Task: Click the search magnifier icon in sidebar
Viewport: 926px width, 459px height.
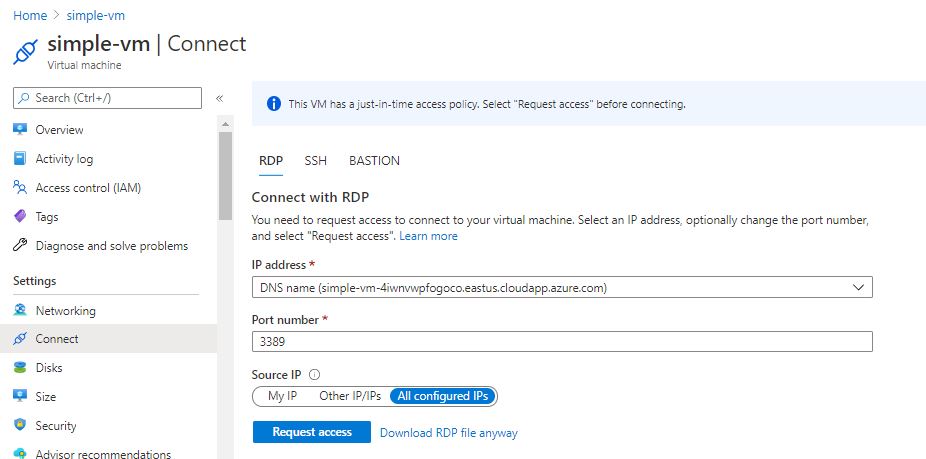Action: pyautogui.click(x=24, y=97)
